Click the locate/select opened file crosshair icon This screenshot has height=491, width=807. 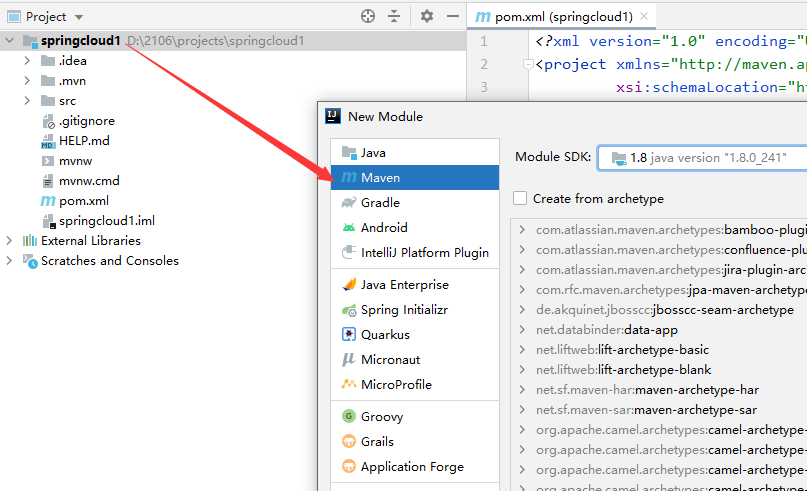click(367, 16)
